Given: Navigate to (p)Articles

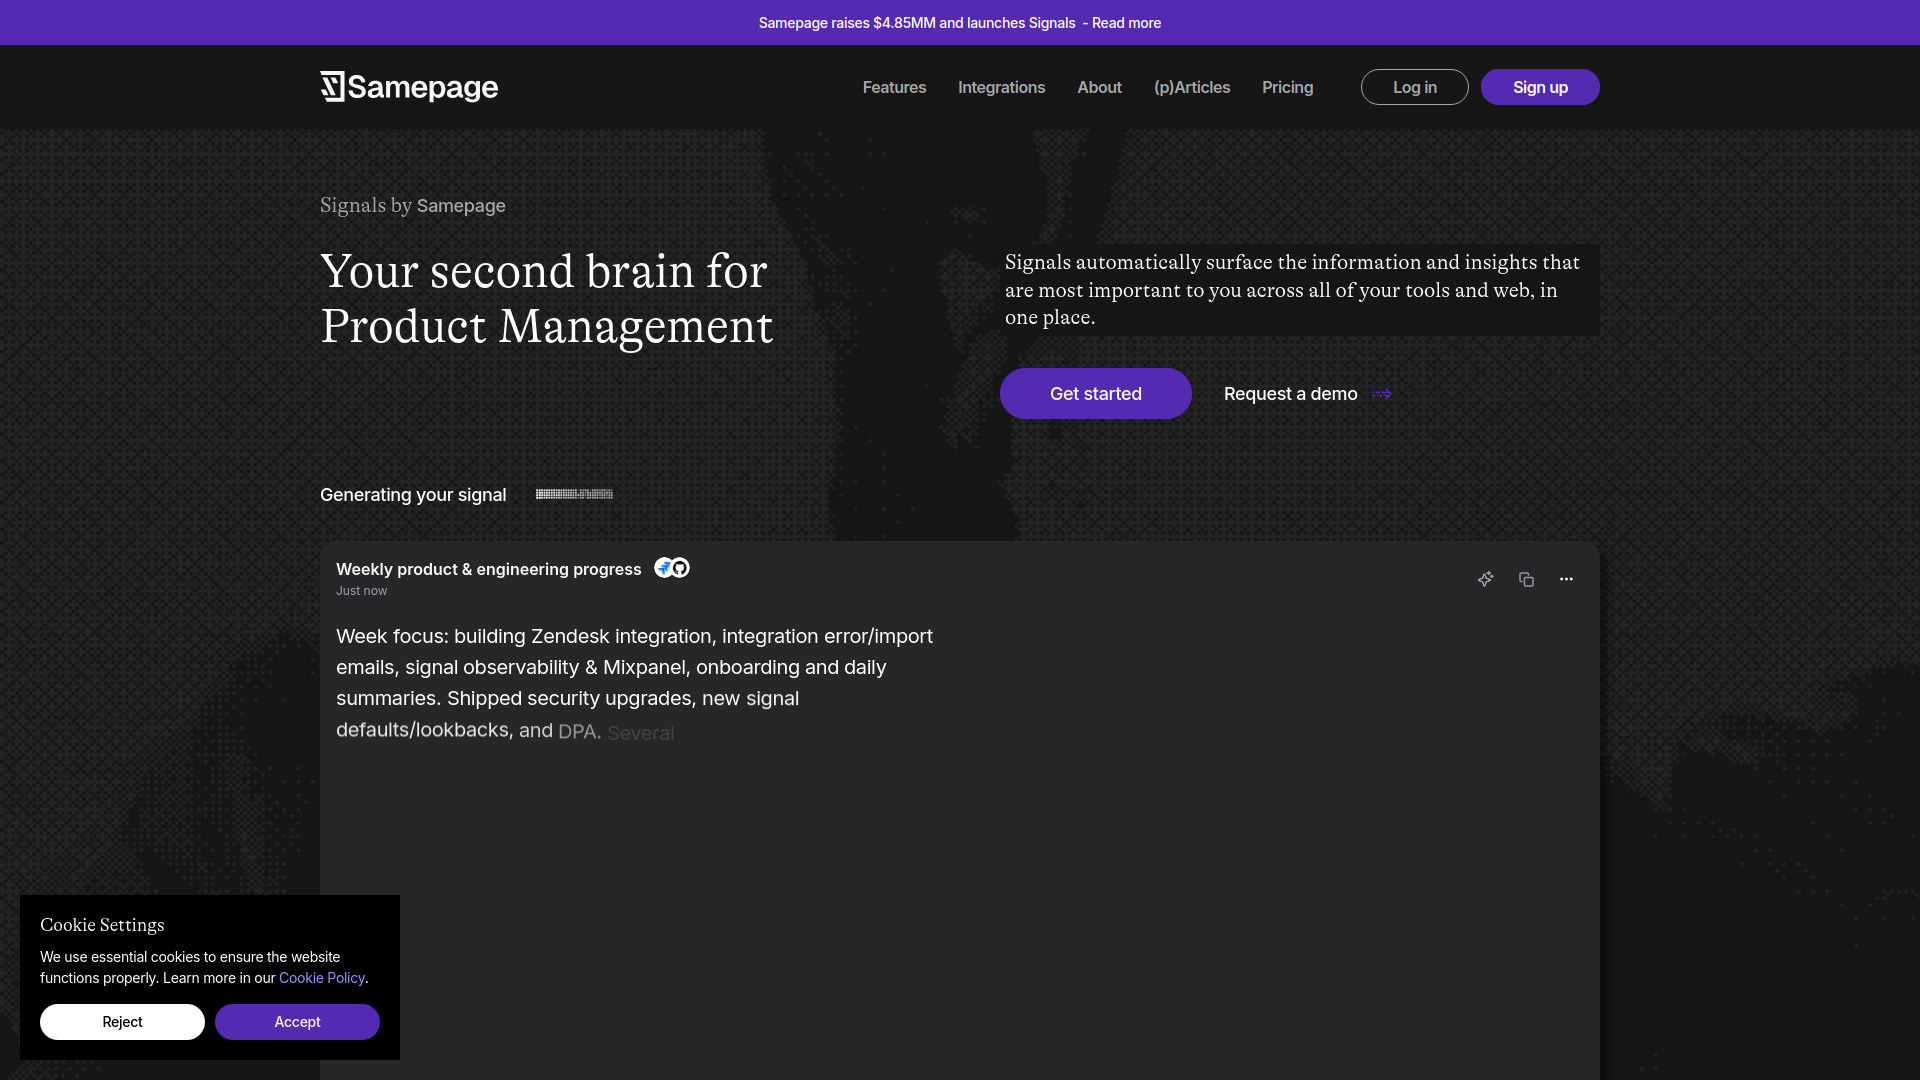Looking at the screenshot, I should [x=1192, y=87].
